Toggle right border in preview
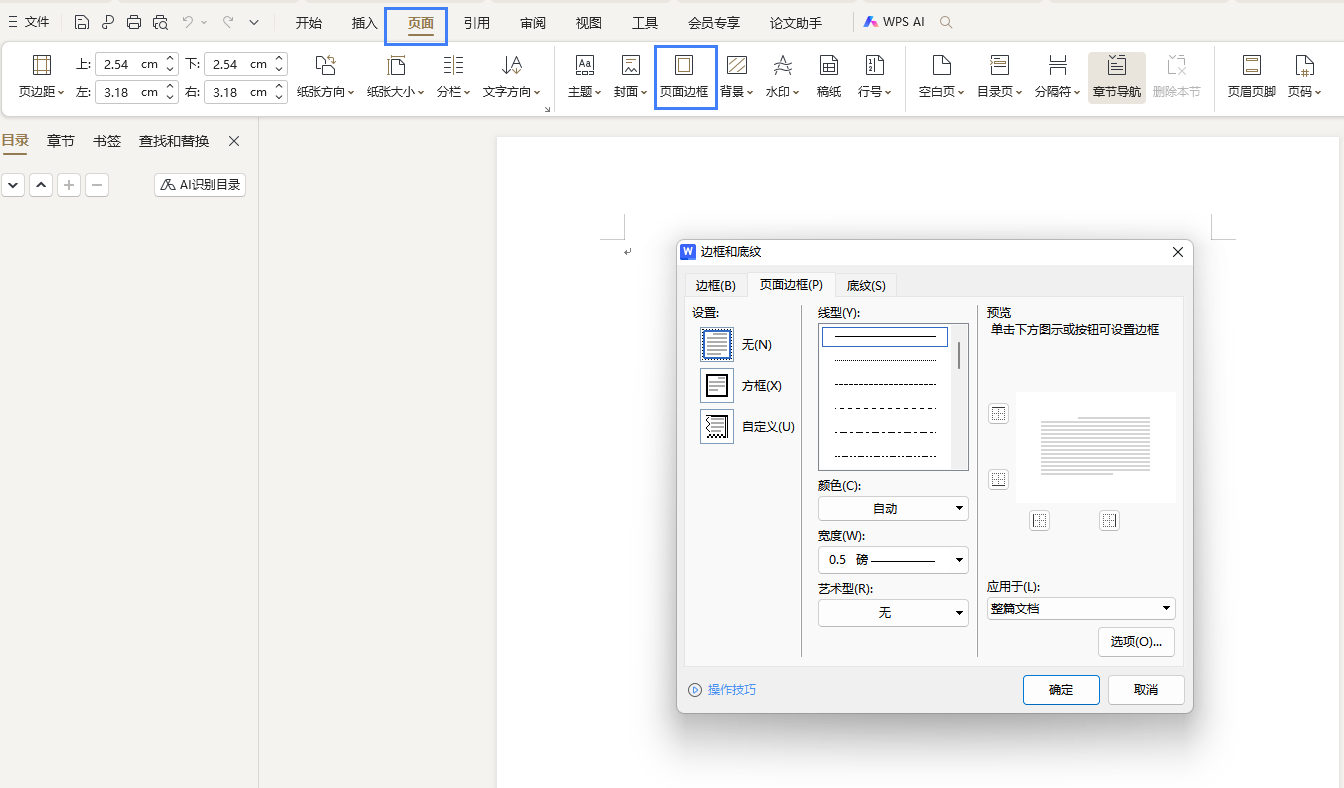 (1109, 520)
